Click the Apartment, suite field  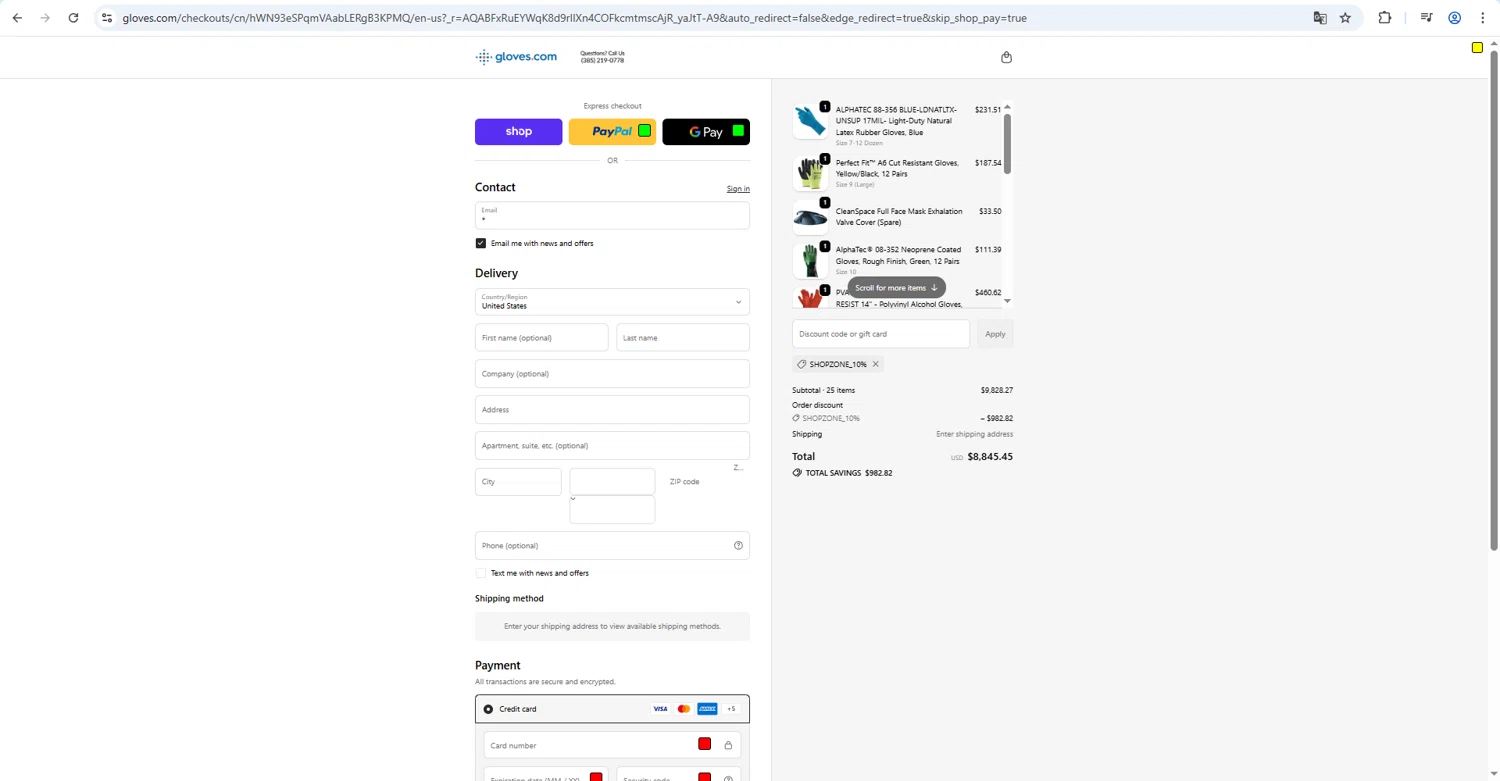click(612, 446)
